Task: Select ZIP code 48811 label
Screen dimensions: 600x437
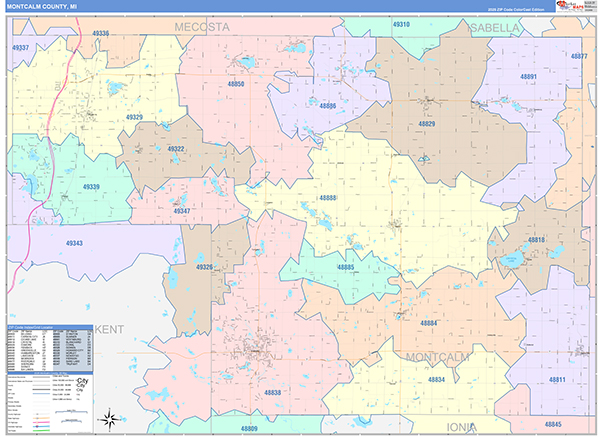Action: (557, 380)
